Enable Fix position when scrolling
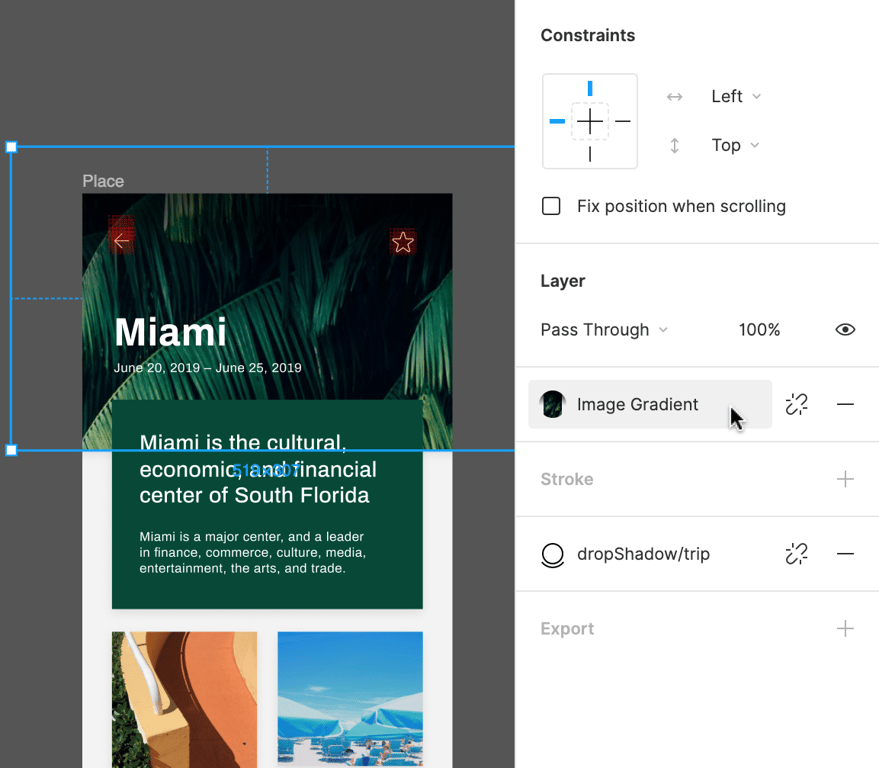This screenshot has width=879, height=768. [x=551, y=206]
